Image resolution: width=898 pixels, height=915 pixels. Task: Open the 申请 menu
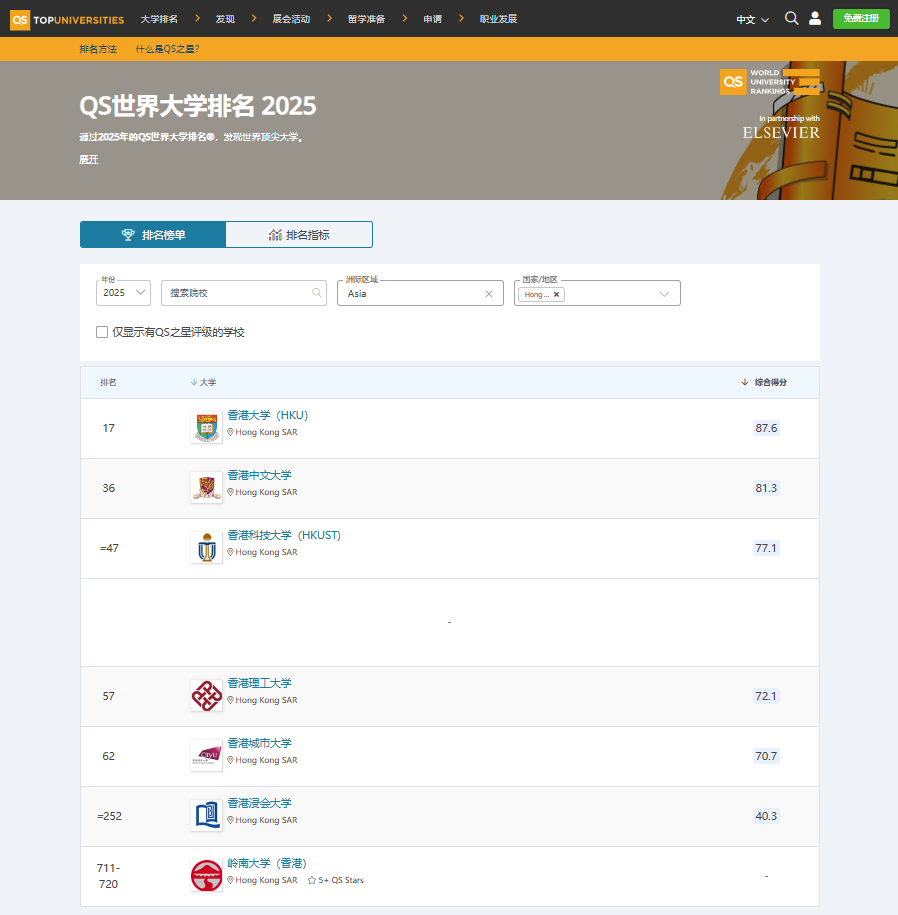tap(432, 19)
